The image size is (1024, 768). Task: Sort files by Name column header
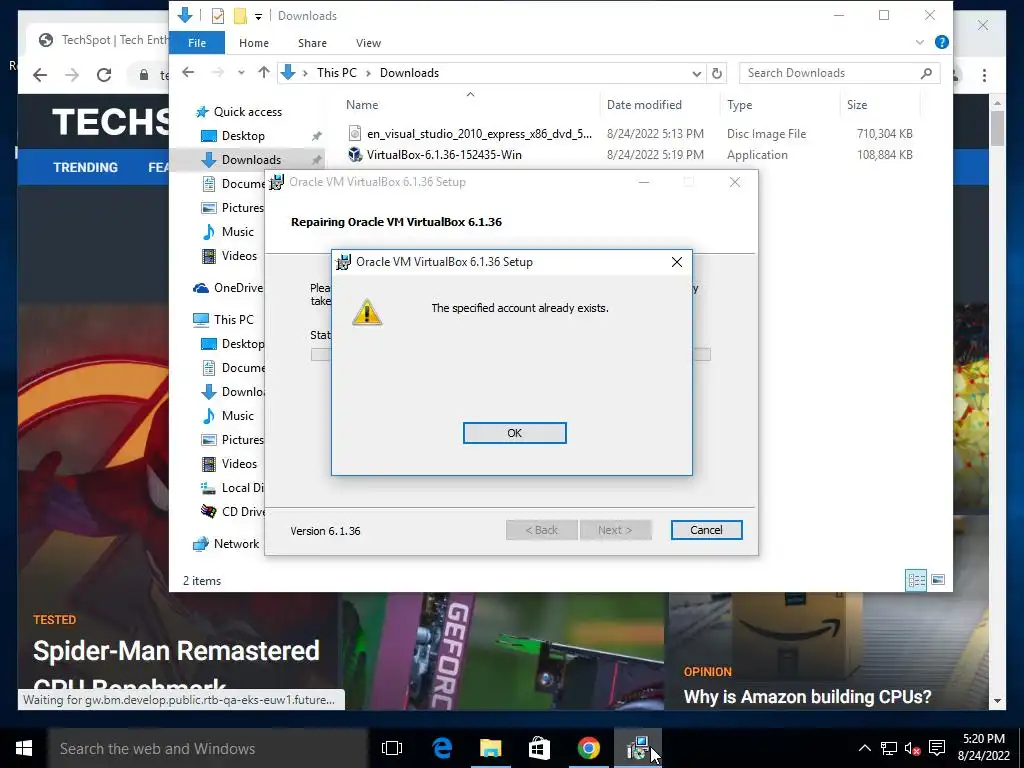coord(362,105)
